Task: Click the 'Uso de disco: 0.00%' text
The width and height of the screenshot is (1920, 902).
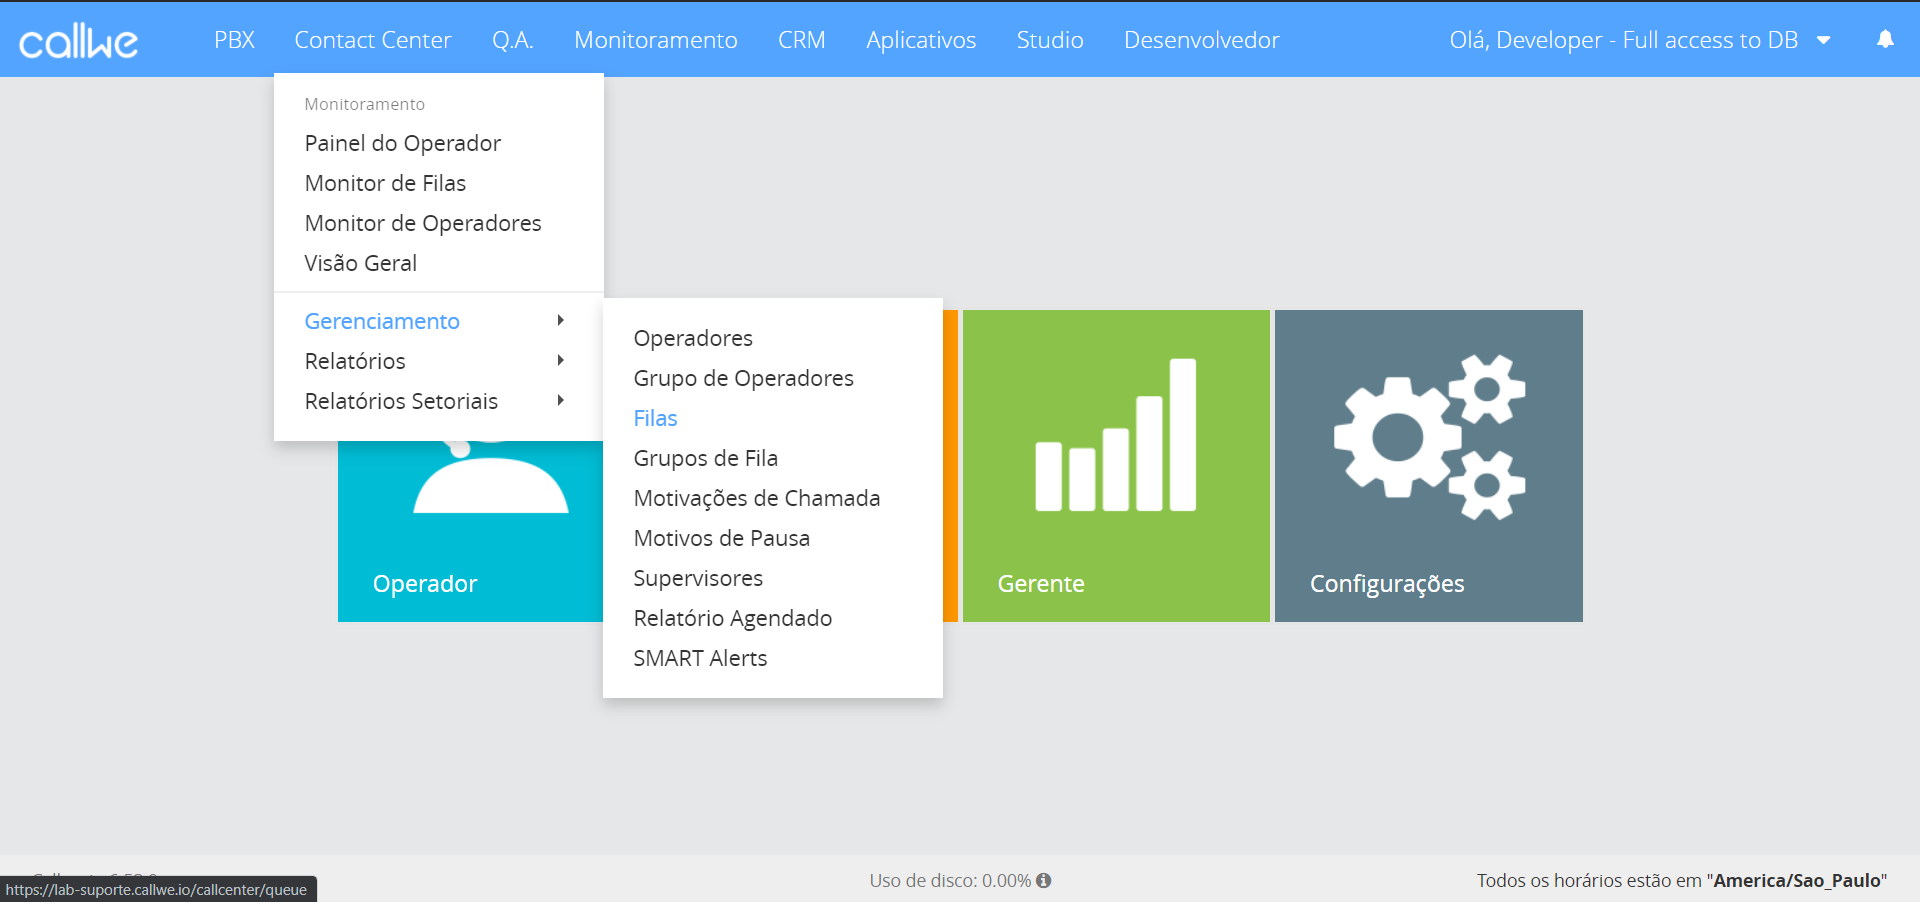Action: [950, 881]
